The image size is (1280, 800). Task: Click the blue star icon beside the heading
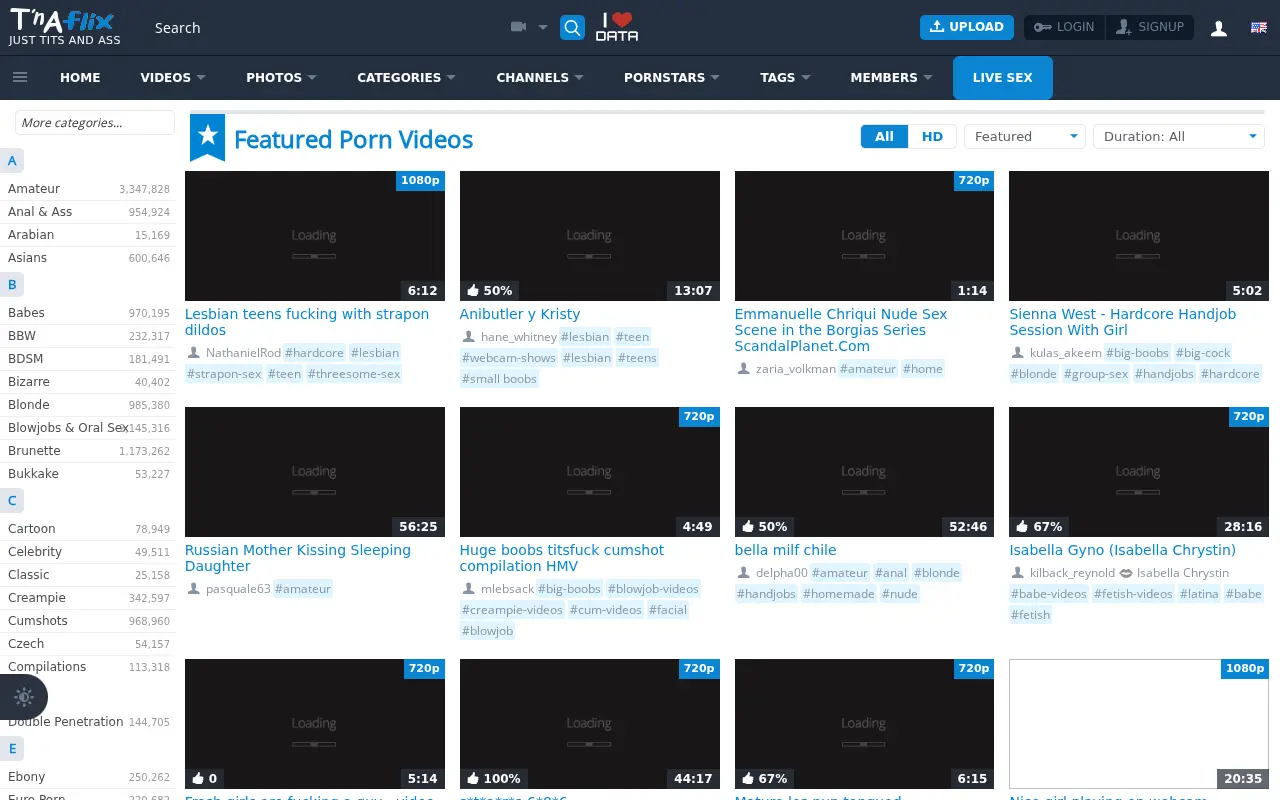[x=208, y=138]
